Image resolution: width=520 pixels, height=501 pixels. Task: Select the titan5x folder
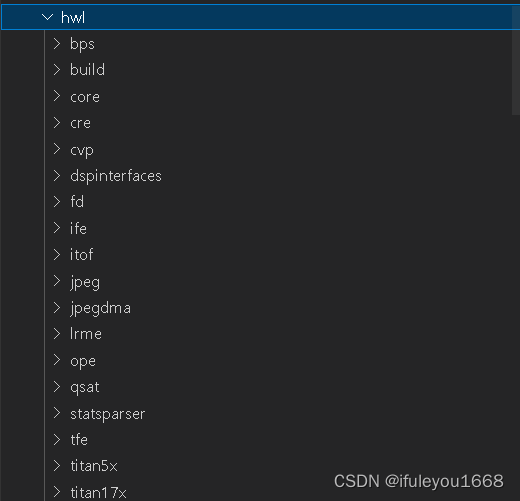tap(94, 466)
